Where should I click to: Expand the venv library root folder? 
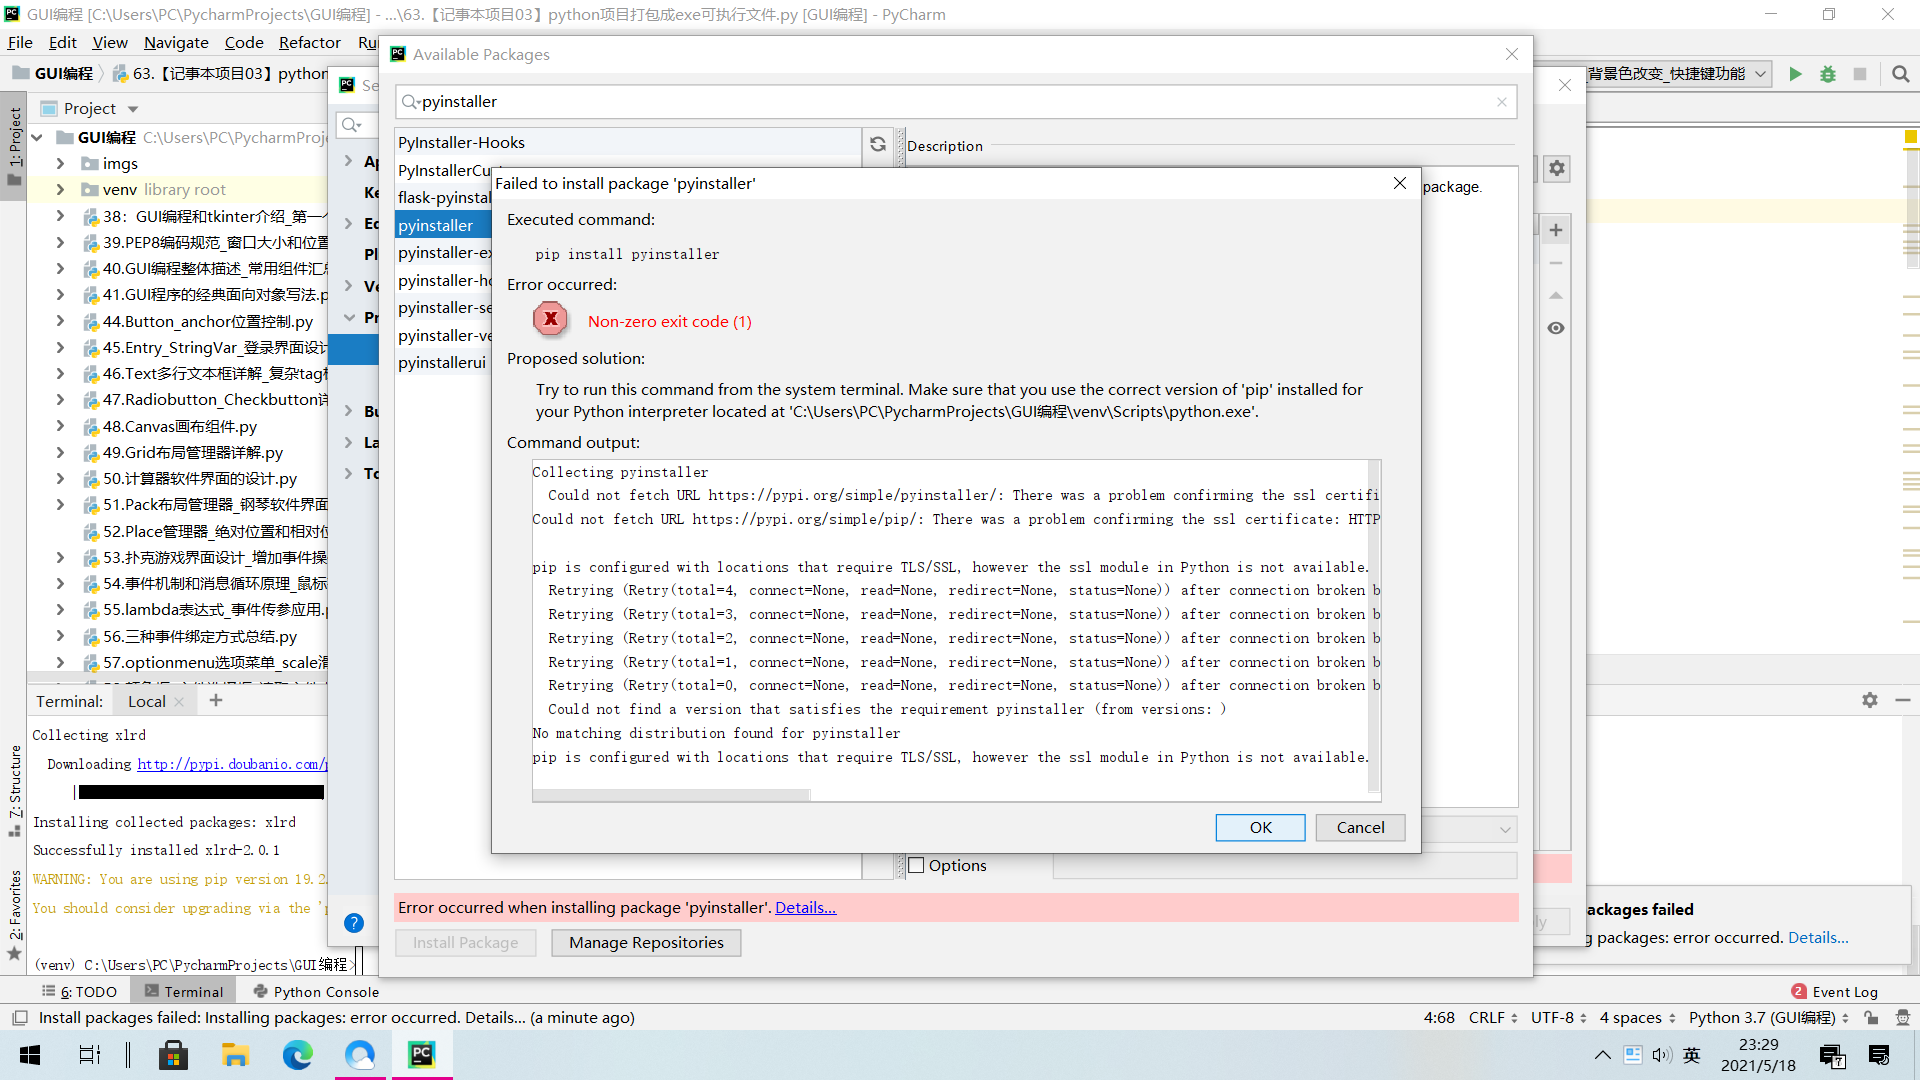pos(60,190)
